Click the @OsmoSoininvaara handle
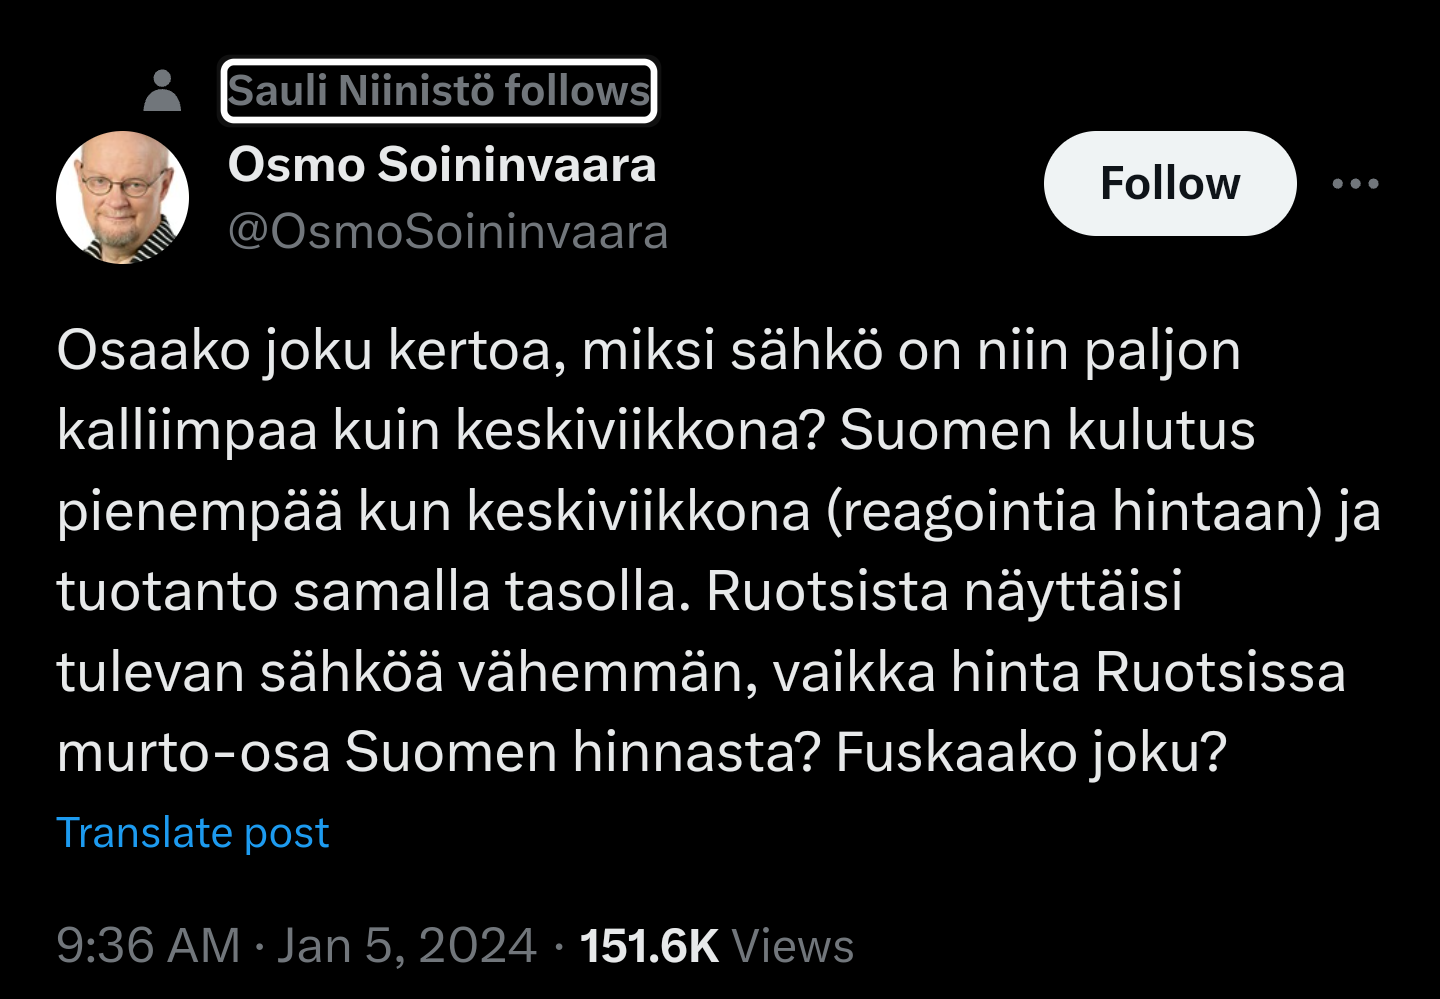Viewport: 1440px width, 999px height. (x=448, y=232)
